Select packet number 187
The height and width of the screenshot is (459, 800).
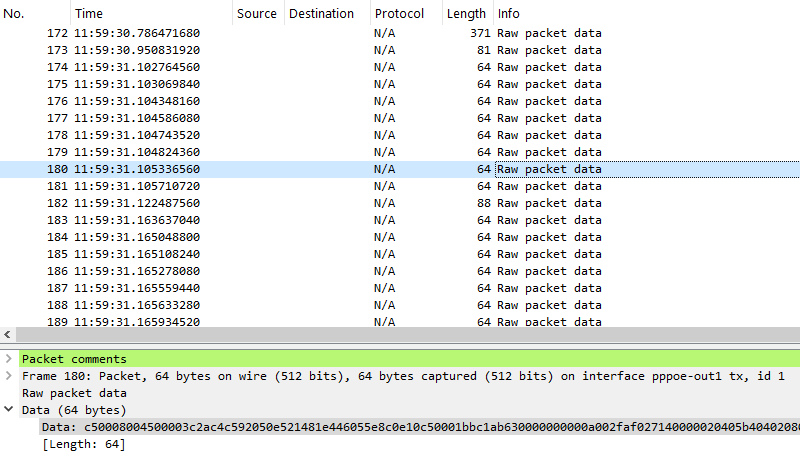pos(400,288)
